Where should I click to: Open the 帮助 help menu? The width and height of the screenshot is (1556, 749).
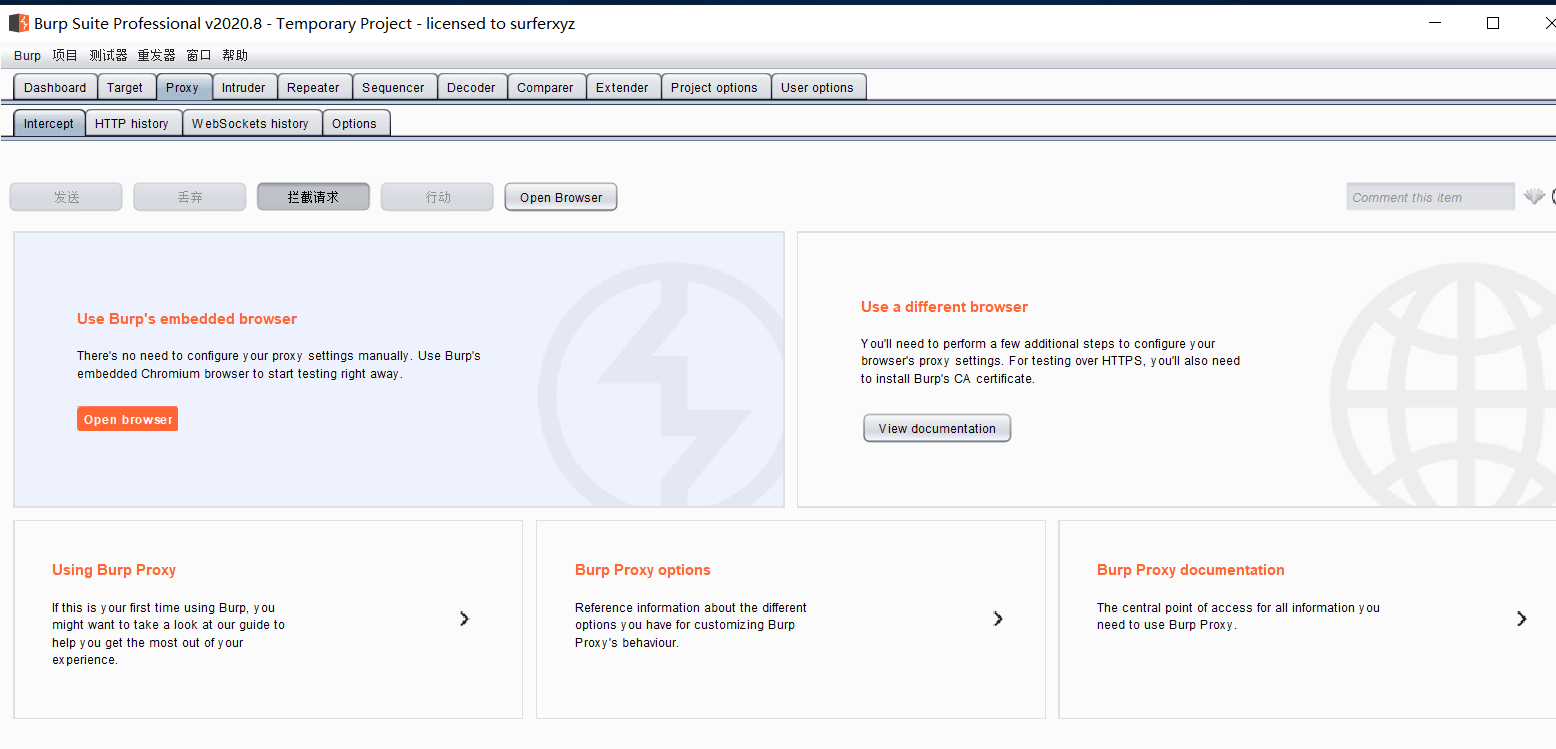(235, 56)
